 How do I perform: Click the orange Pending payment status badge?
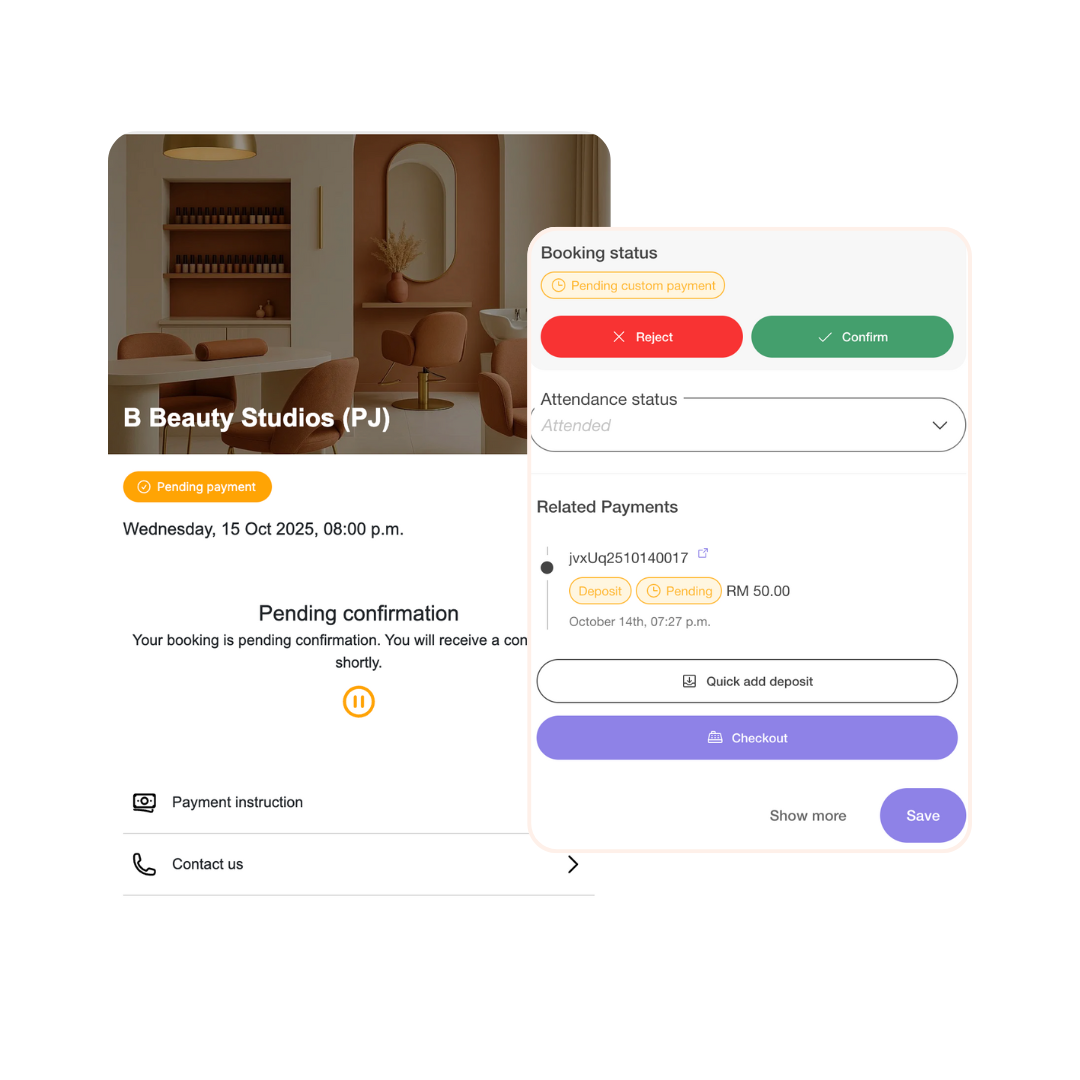[x=197, y=487]
